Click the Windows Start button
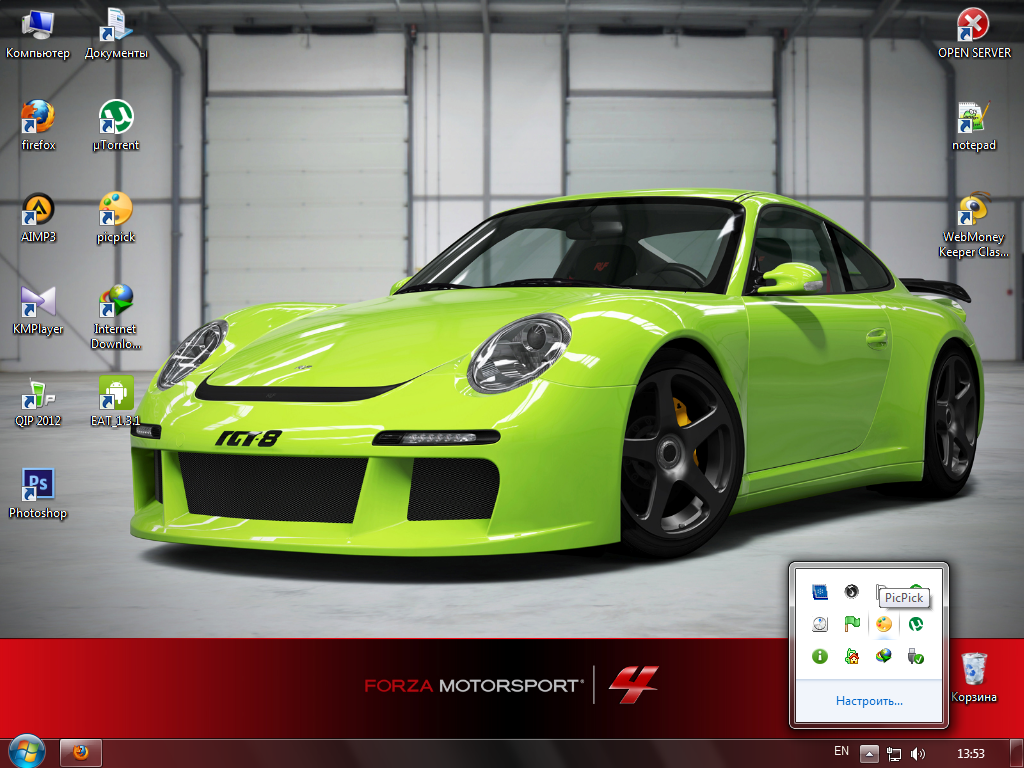This screenshot has width=1024, height=768. 26,751
